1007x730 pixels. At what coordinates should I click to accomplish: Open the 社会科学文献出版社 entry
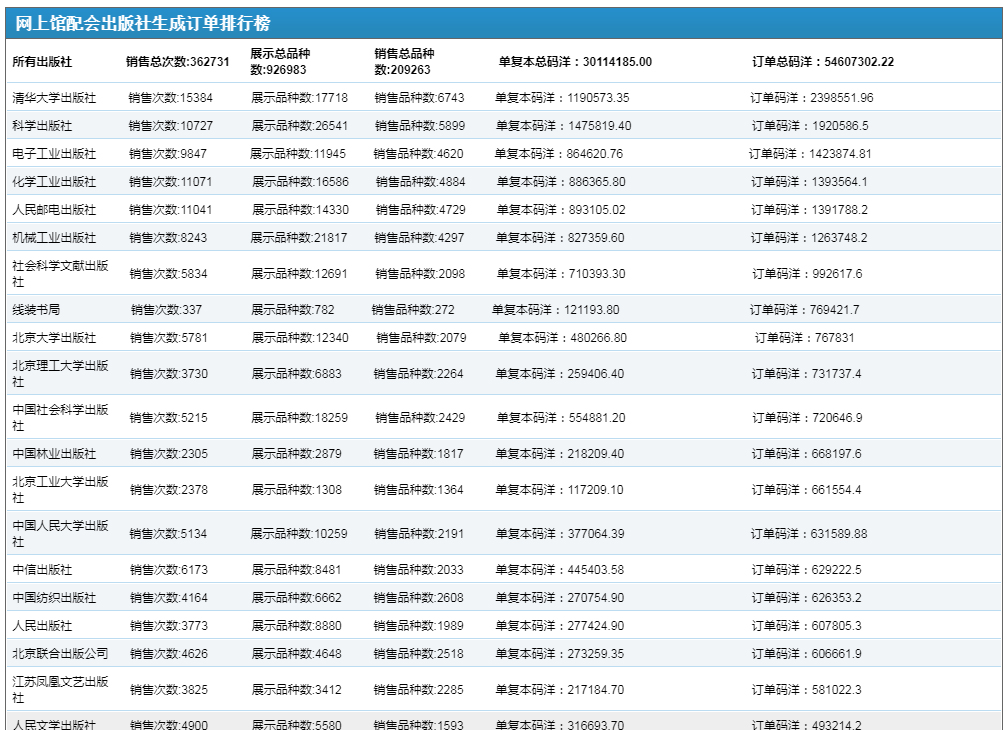[60, 273]
